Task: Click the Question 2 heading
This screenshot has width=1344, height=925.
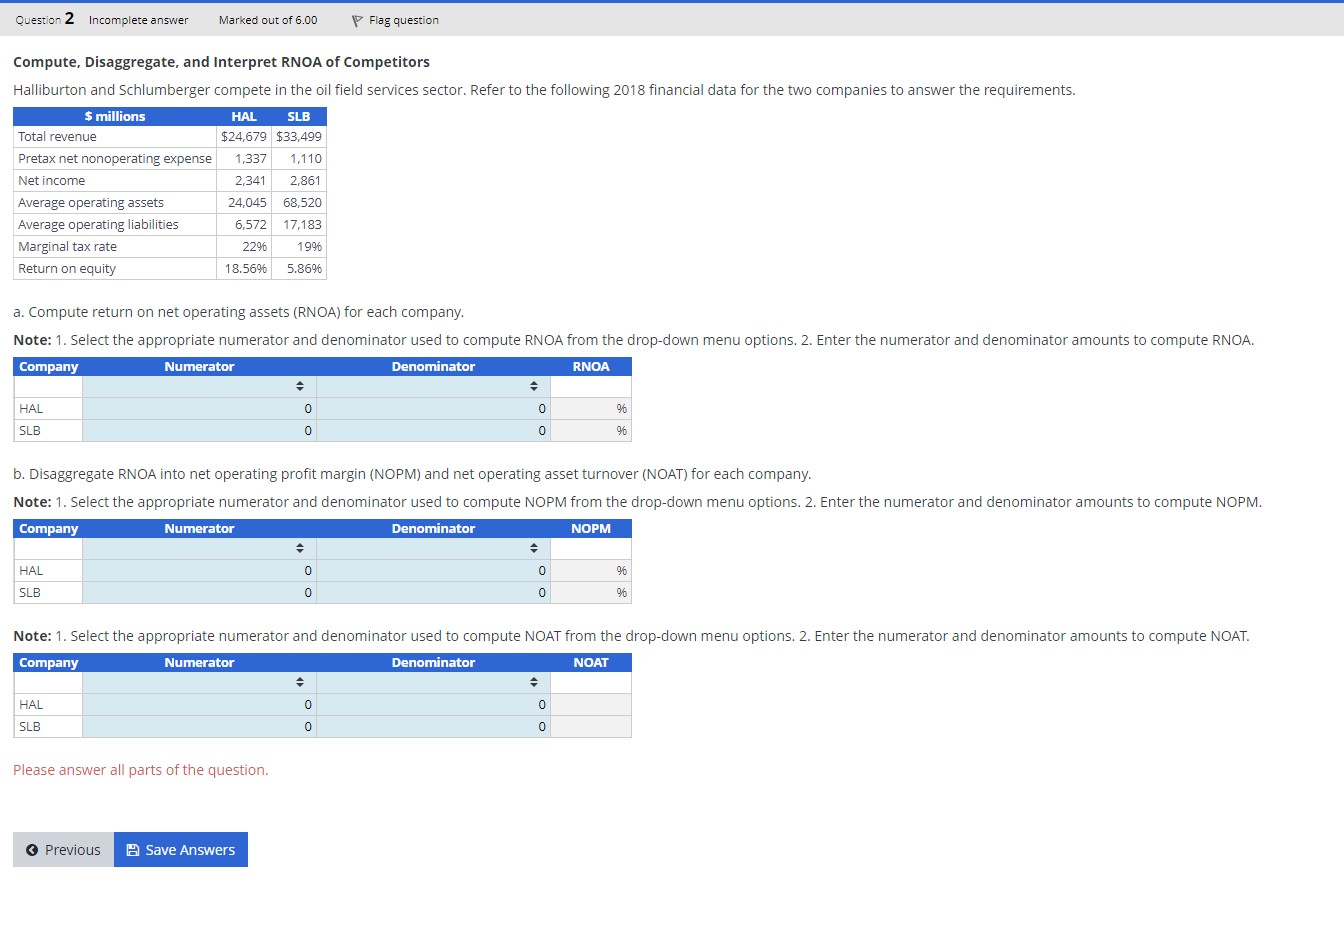Action: coord(43,19)
